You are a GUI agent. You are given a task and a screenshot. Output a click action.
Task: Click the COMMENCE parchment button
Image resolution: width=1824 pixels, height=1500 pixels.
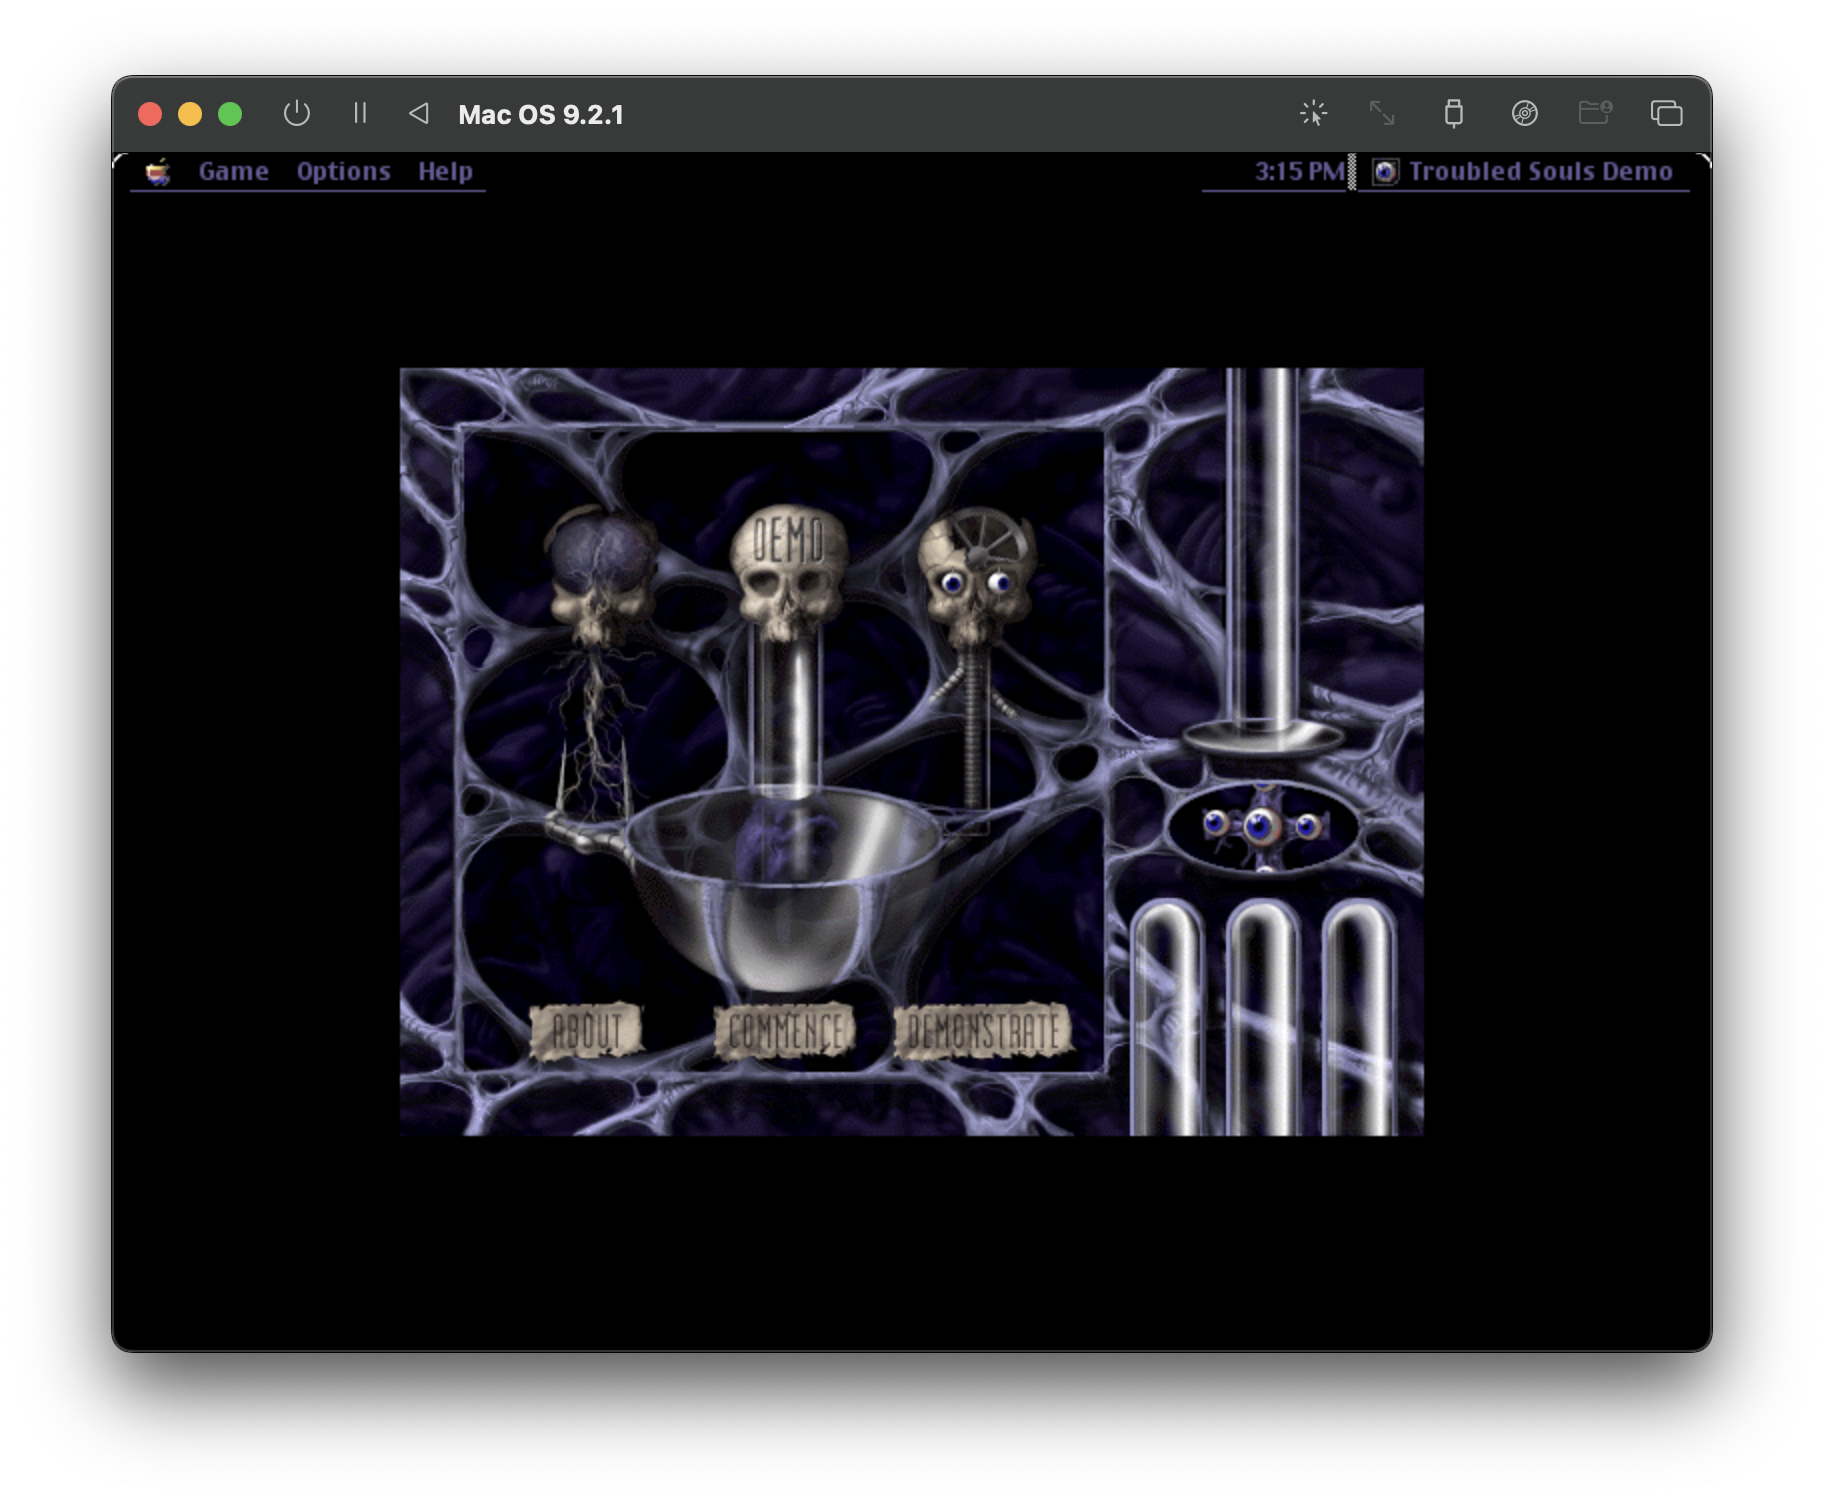(x=785, y=1031)
